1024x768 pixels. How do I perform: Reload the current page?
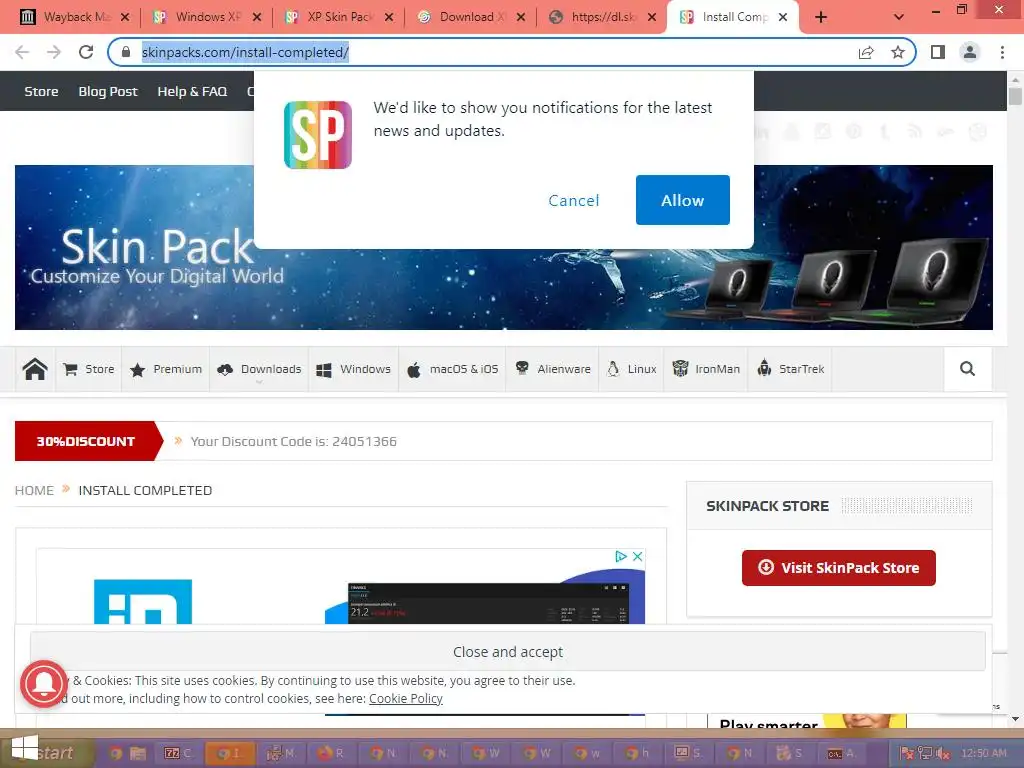click(x=86, y=52)
